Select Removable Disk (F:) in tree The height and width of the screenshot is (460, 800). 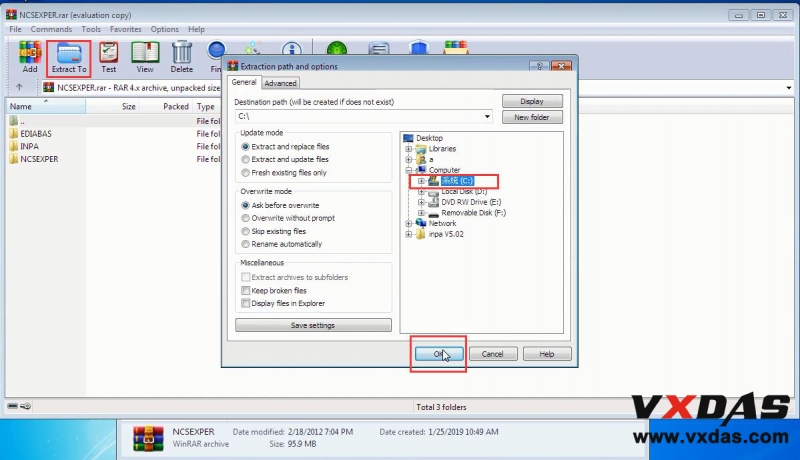(473, 213)
